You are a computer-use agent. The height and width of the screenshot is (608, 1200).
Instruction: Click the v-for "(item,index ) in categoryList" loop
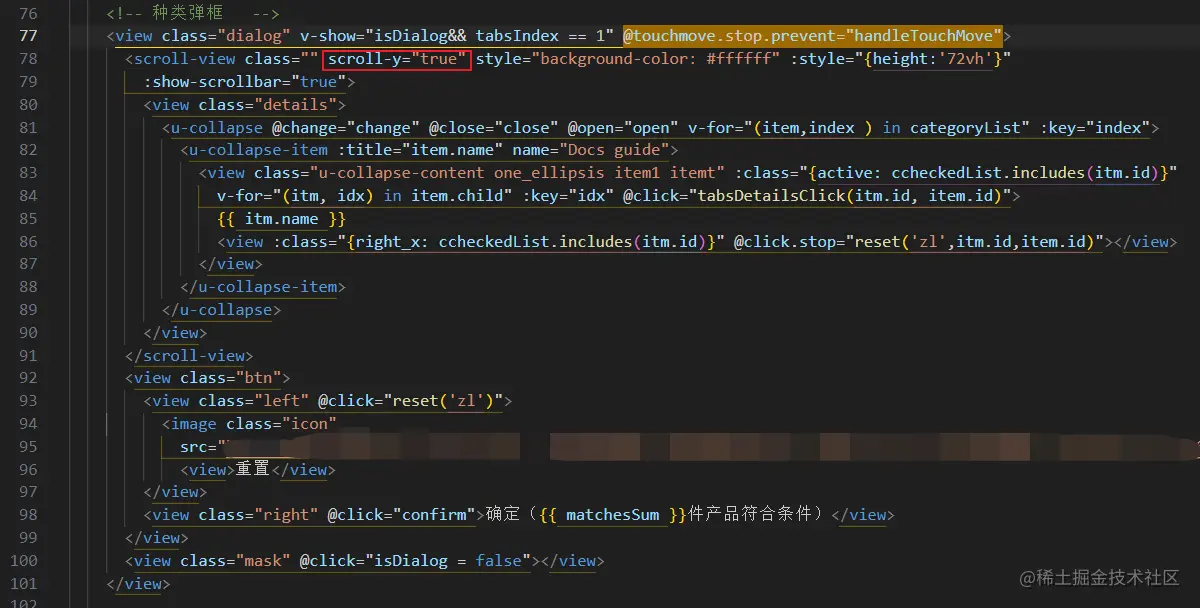click(x=858, y=128)
